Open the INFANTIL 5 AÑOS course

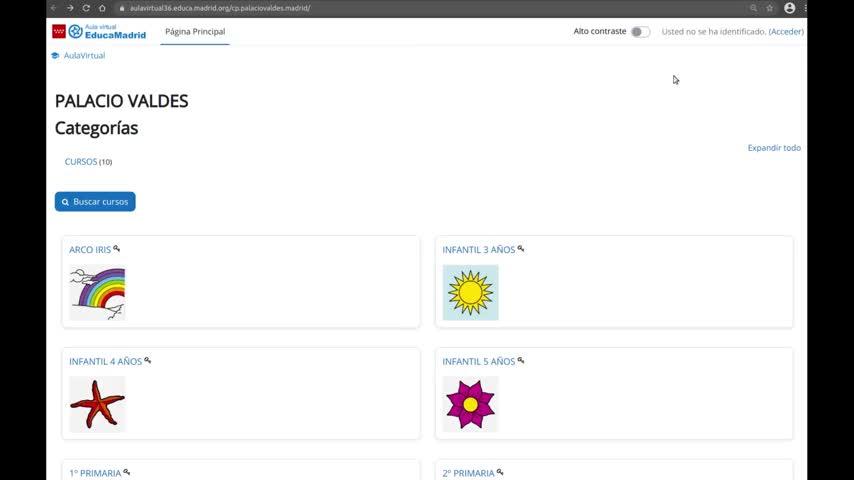[x=479, y=361]
